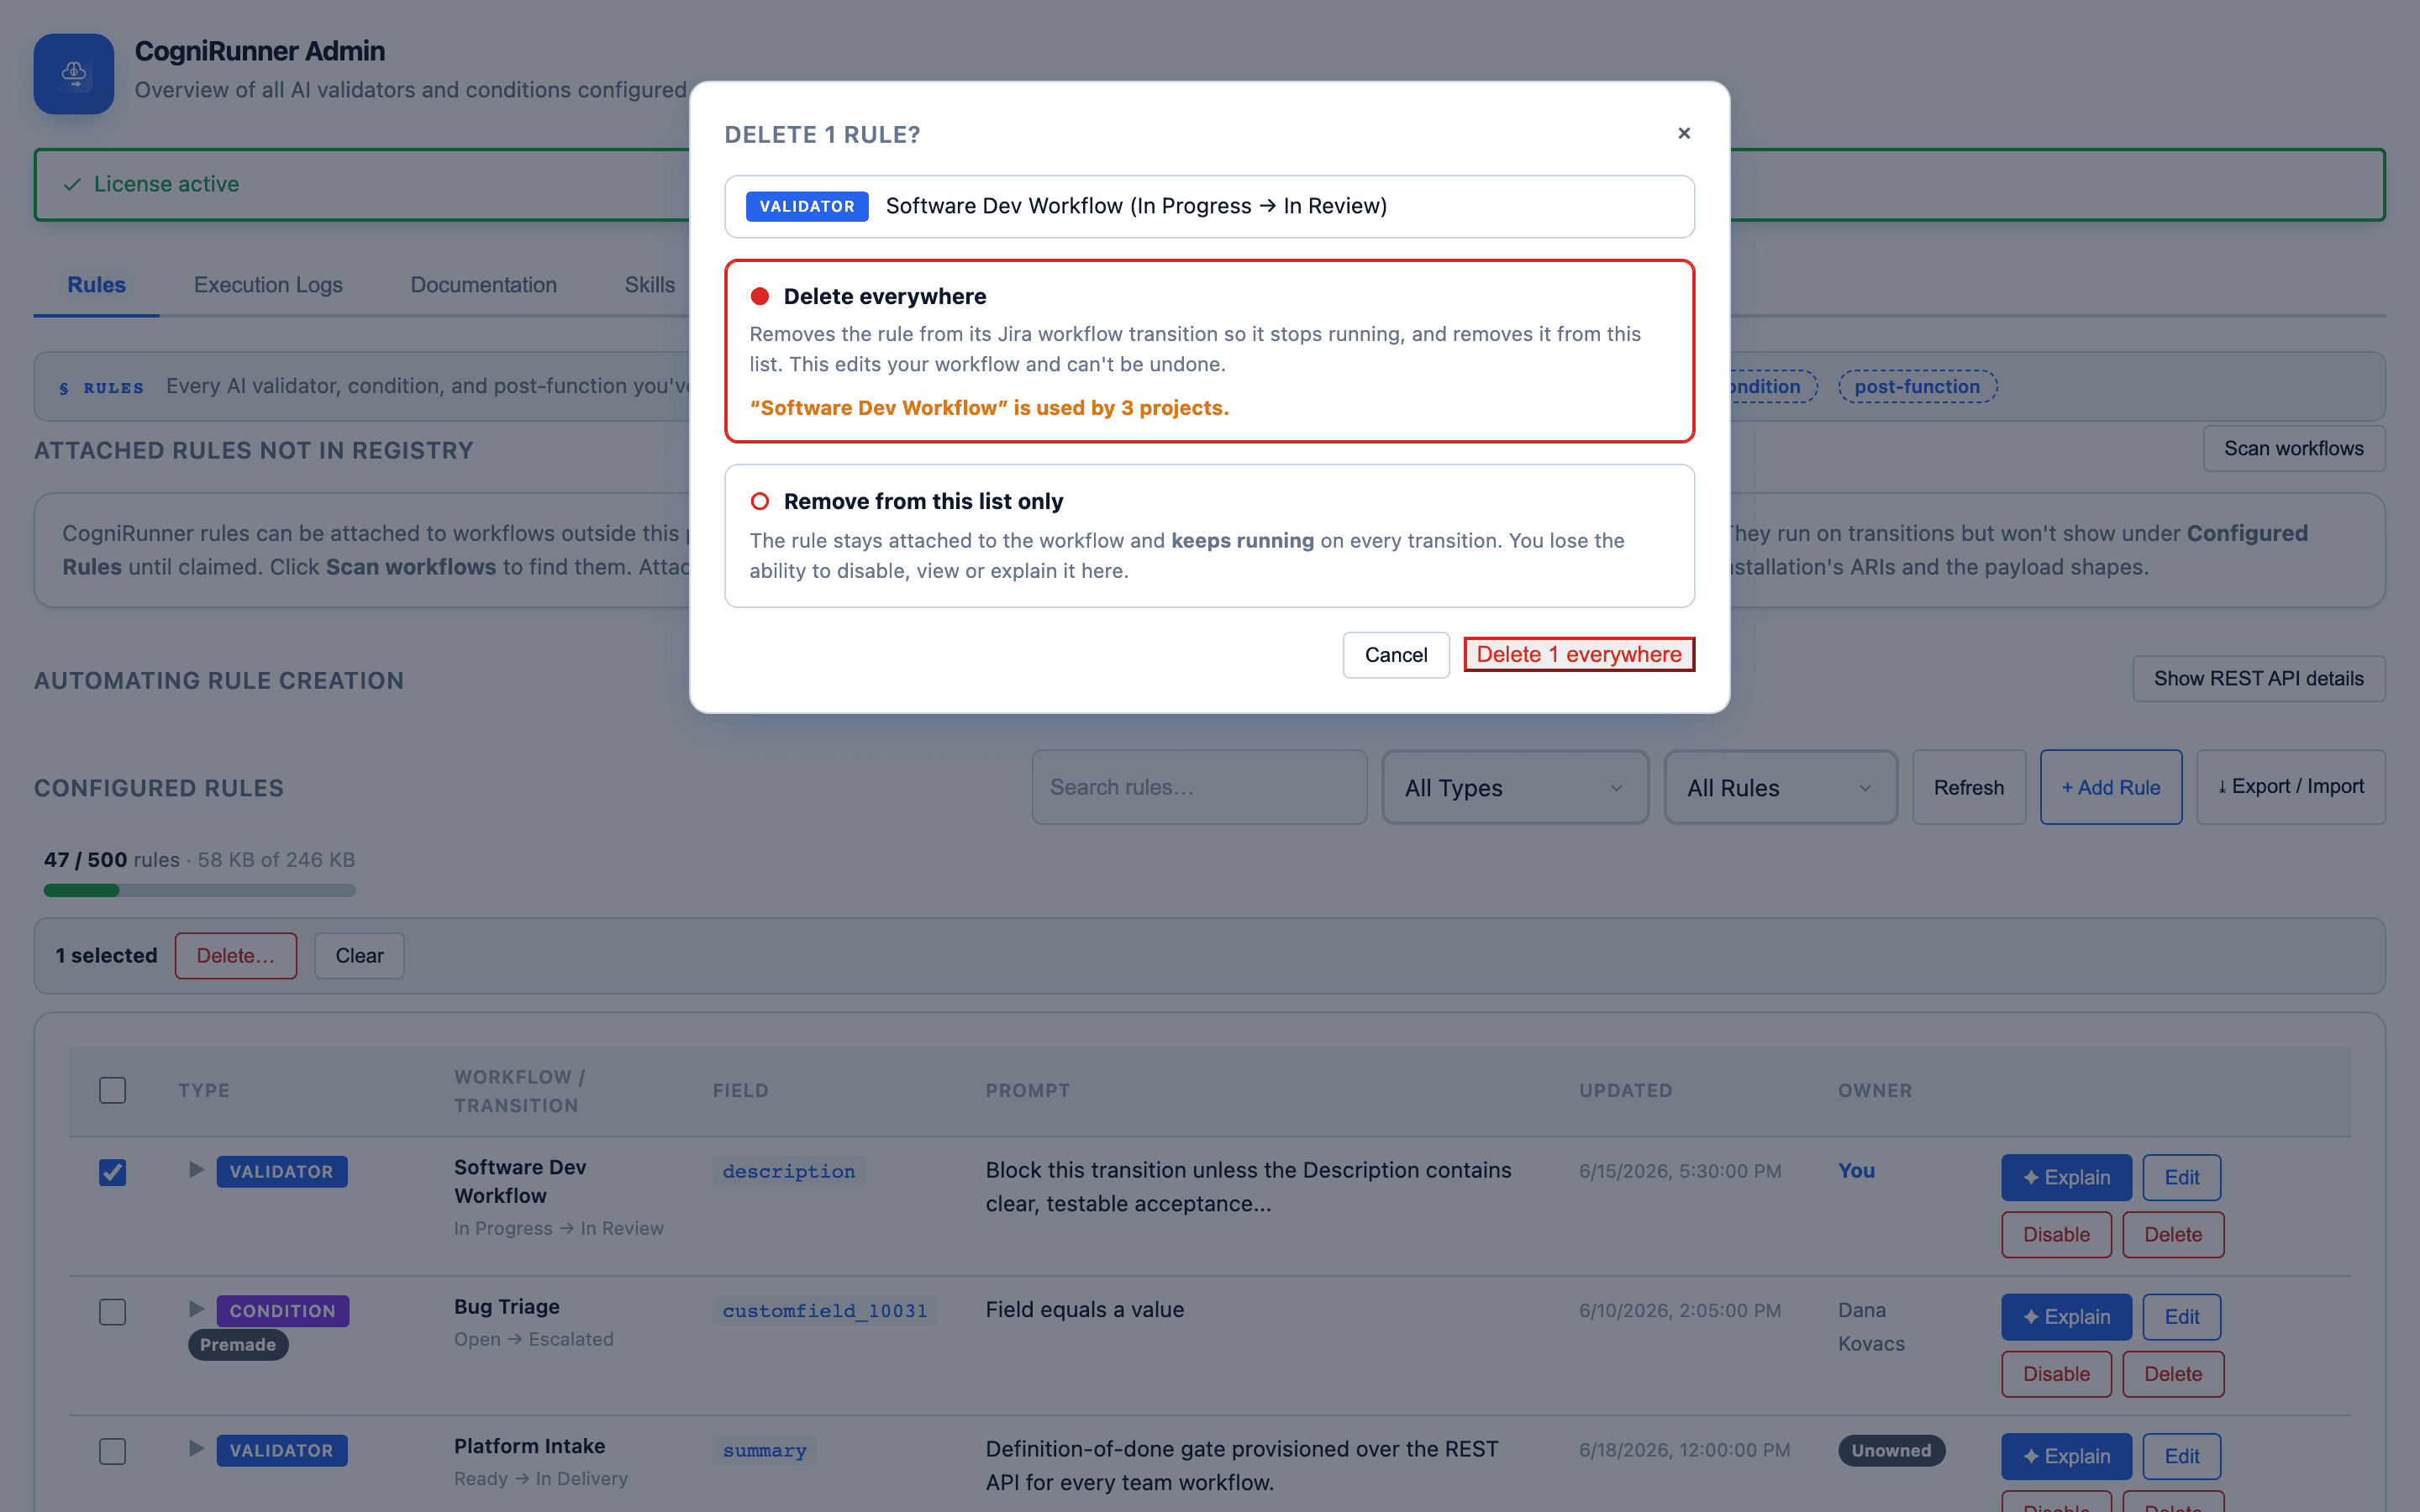This screenshot has height=1512, width=2420.
Task: Clear the current rule selection
Action: click(359, 956)
